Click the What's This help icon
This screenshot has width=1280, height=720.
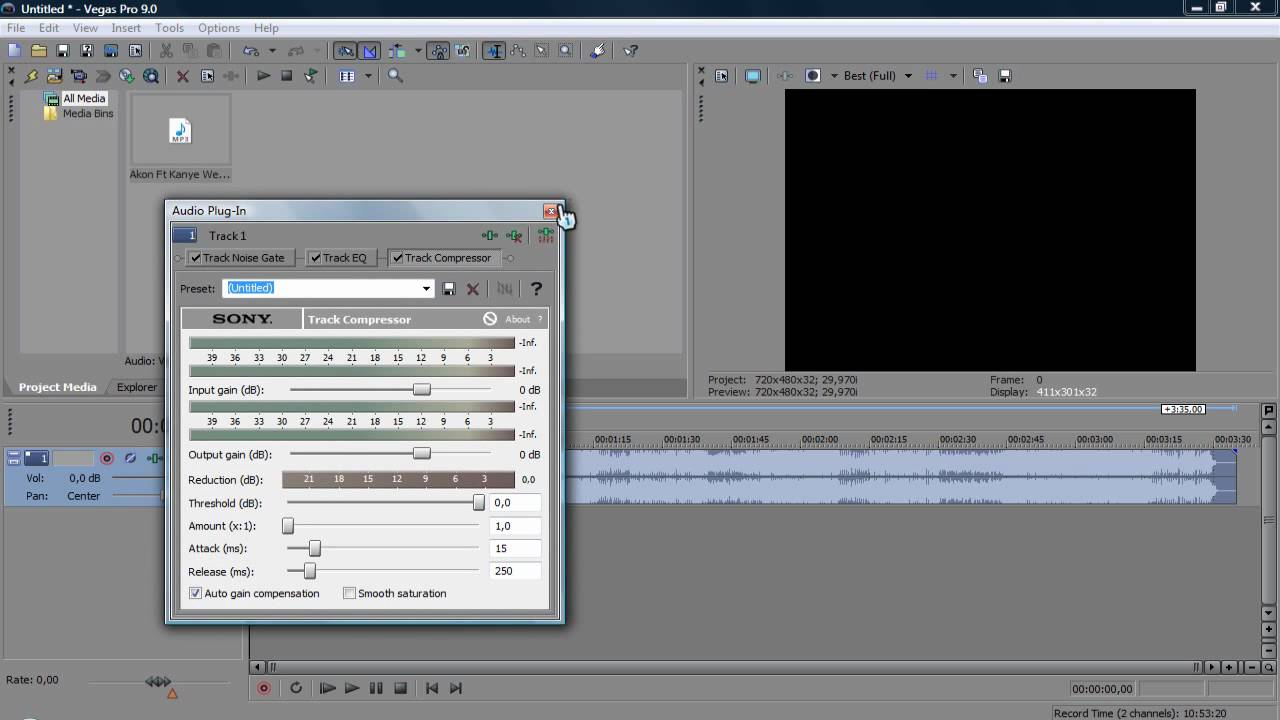(631, 50)
